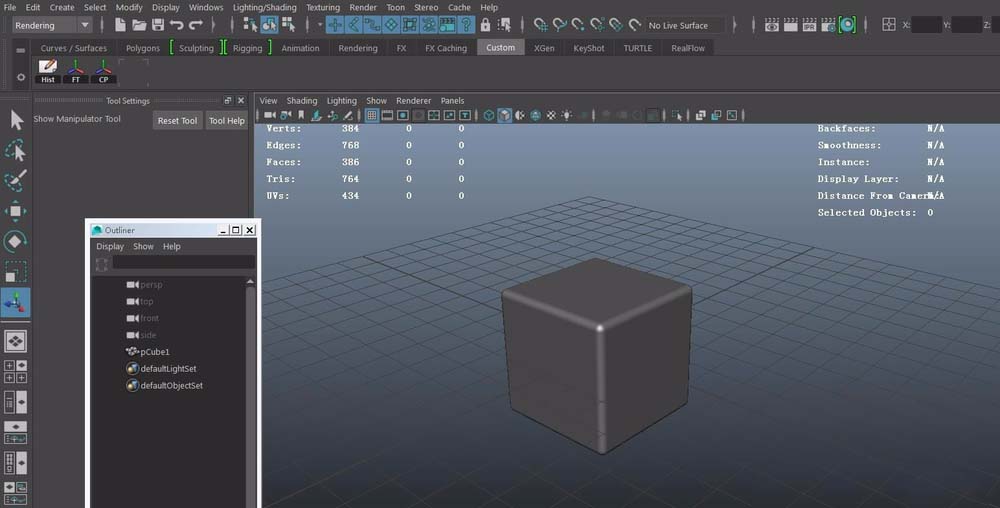Click the Tool Help button
This screenshot has width=1000, height=508.
coord(226,121)
